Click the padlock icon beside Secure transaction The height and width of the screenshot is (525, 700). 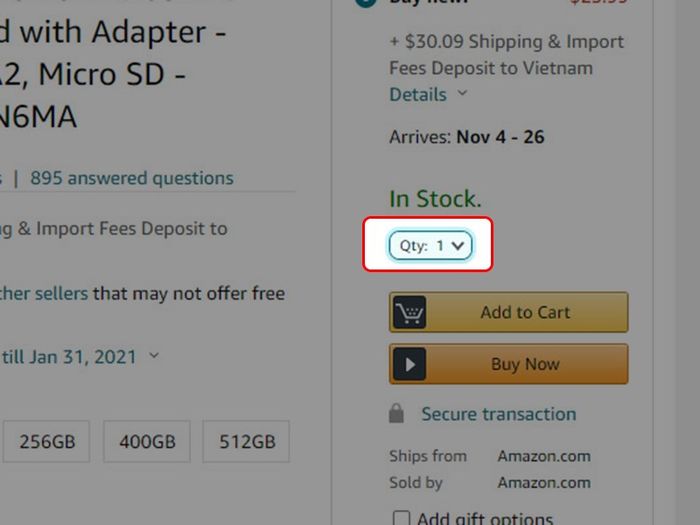tap(396, 413)
